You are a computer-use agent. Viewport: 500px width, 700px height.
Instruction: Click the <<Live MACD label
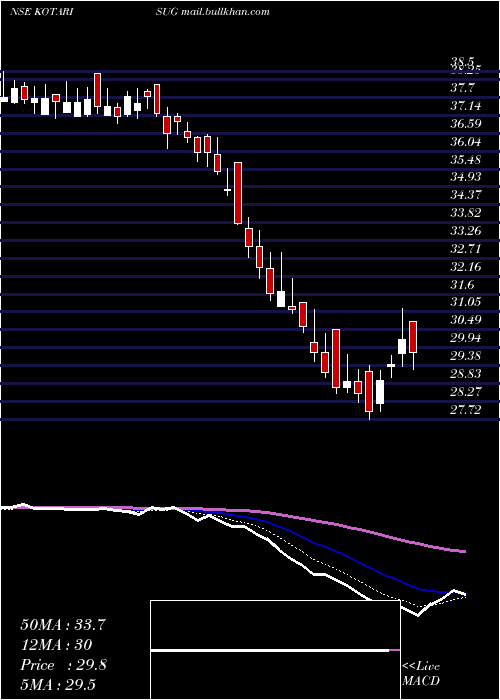[421, 674]
